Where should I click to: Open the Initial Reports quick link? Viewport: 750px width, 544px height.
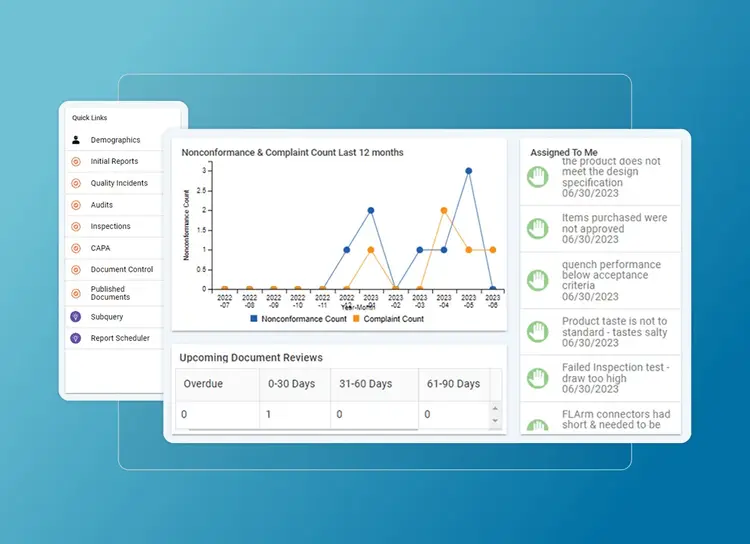click(x=114, y=161)
